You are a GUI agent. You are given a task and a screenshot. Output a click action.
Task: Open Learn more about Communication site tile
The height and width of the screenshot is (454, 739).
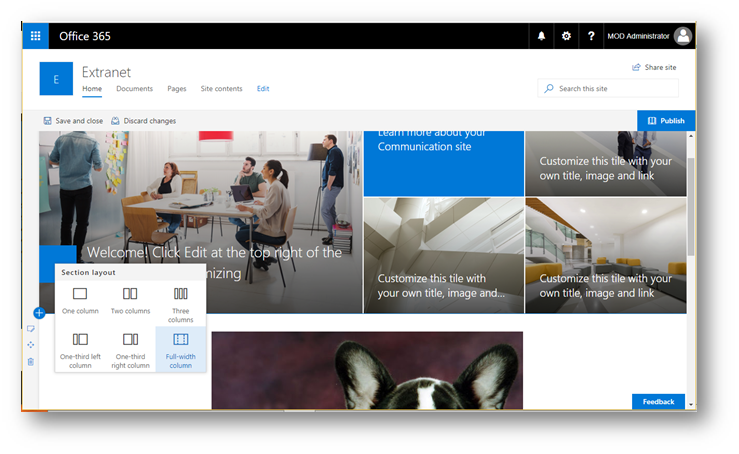coord(443,164)
